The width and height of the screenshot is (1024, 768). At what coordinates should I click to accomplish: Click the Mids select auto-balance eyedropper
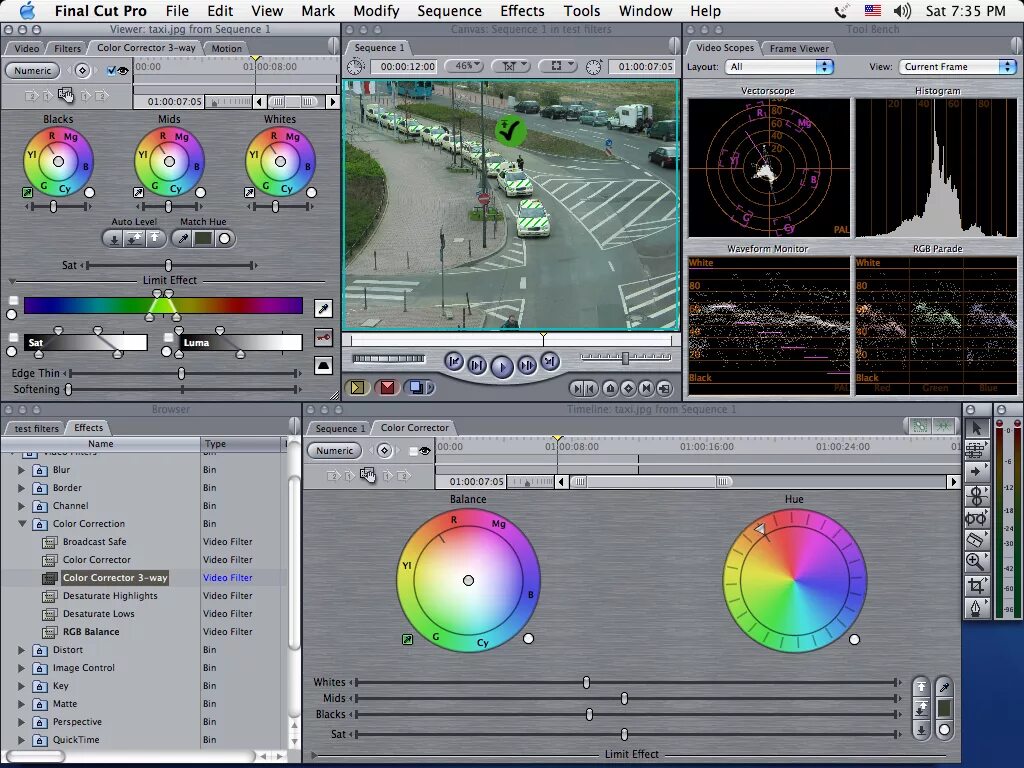(138, 192)
